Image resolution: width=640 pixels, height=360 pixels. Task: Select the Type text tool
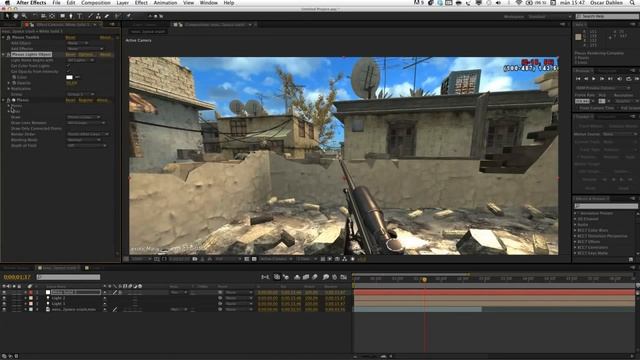pyautogui.click(x=80, y=16)
